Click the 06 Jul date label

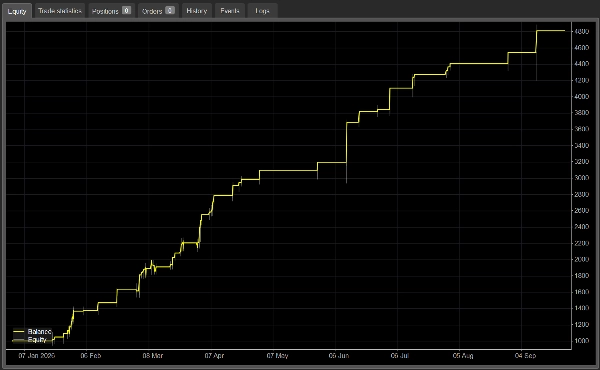pos(400,355)
